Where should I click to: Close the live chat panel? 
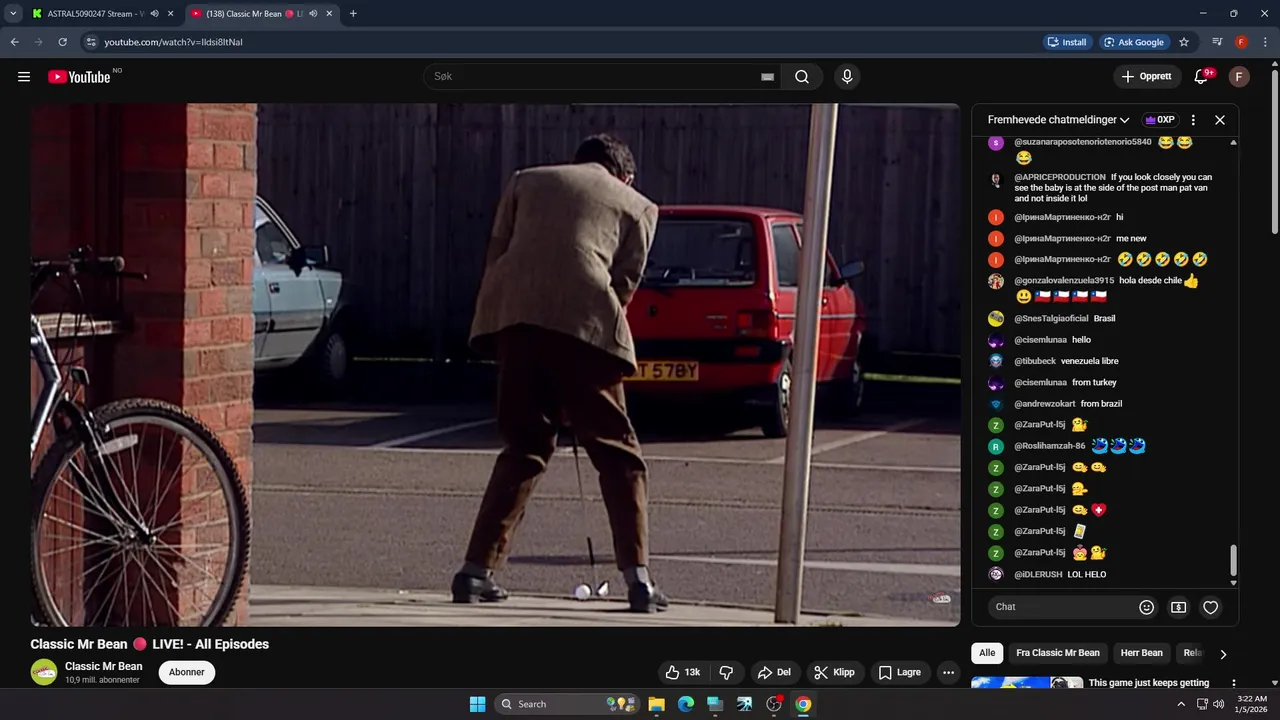point(1220,120)
